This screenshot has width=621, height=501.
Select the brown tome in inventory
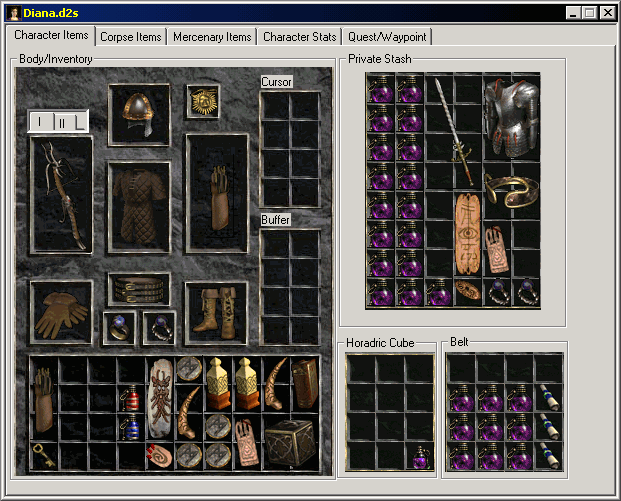click(305, 384)
